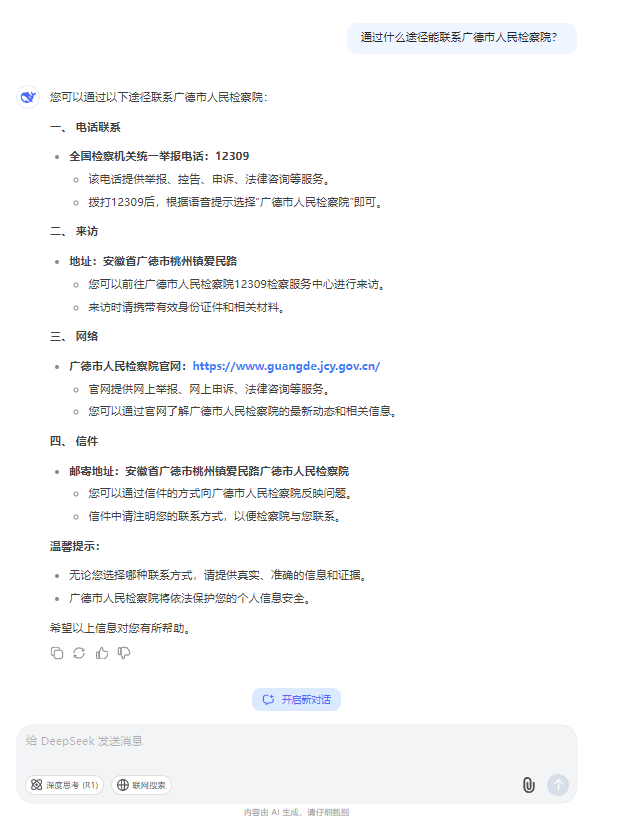Click line 广德市人民检察院将依法保护您的个人信息安全
This screenshot has height=818, width=629.
pyautogui.click(x=190, y=598)
